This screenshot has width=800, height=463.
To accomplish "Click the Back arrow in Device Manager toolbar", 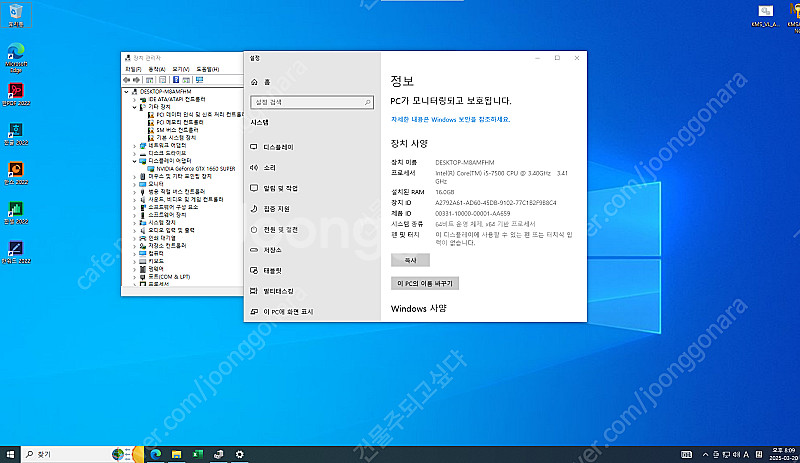I will (x=127, y=80).
